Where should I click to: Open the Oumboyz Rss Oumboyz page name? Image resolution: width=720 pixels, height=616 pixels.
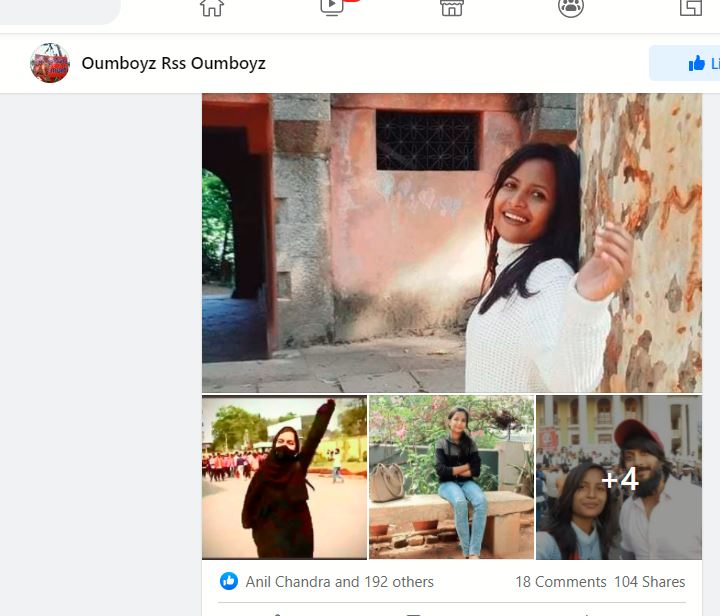[173, 64]
